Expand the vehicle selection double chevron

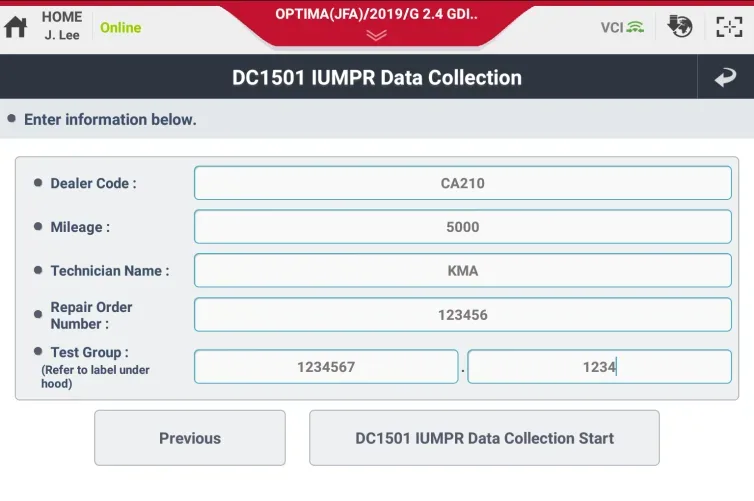[376, 35]
